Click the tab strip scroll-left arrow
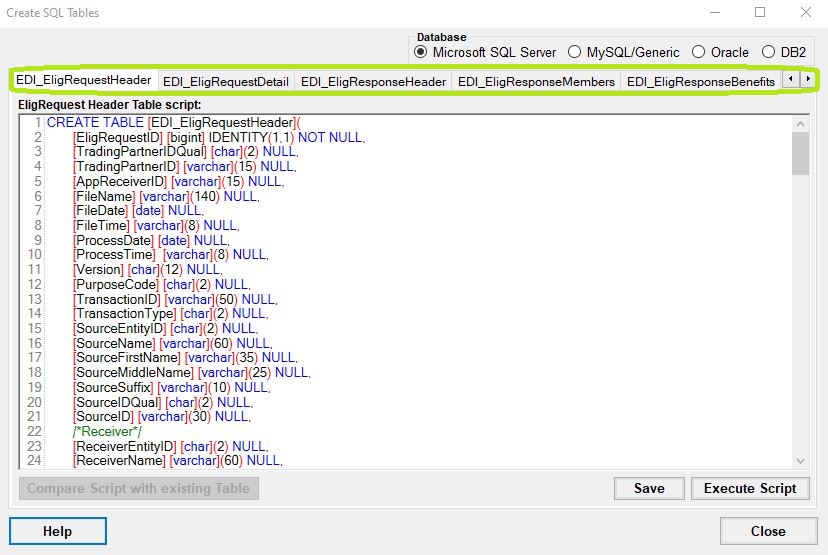Viewport: 828px width, 555px height. click(791, 79)
